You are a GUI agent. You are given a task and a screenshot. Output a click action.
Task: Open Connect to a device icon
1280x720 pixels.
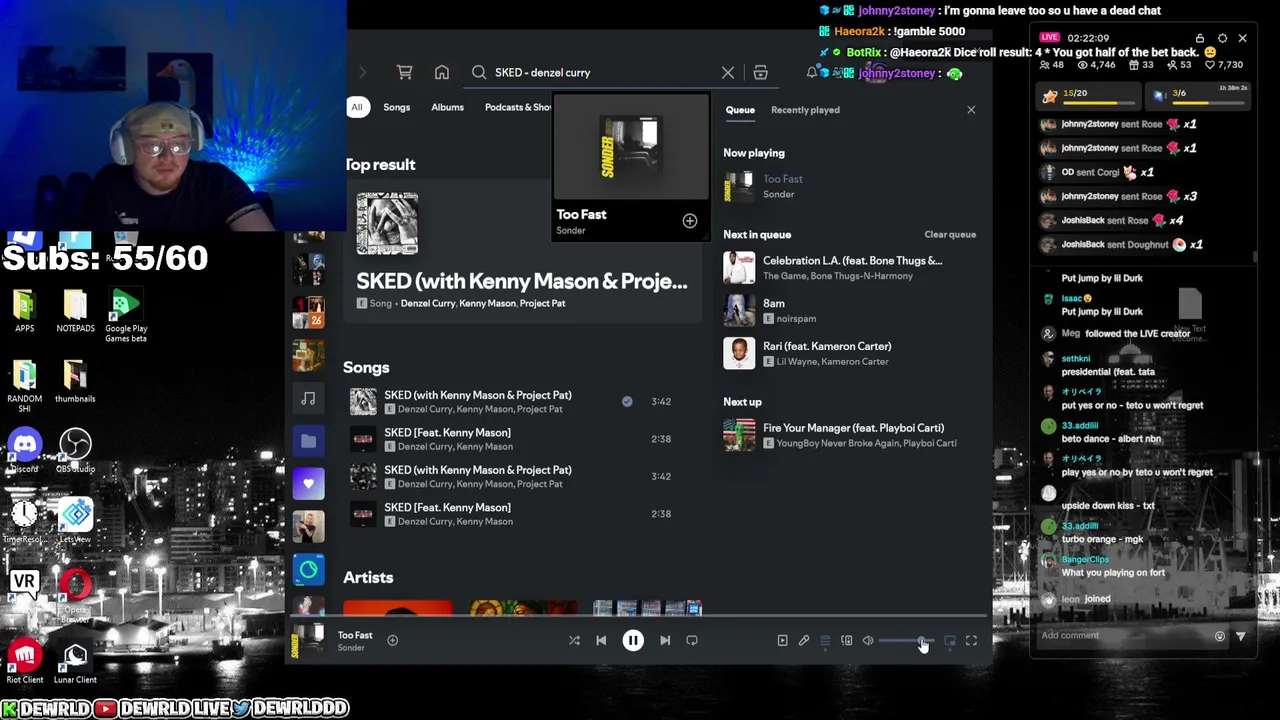coord(847,640)
